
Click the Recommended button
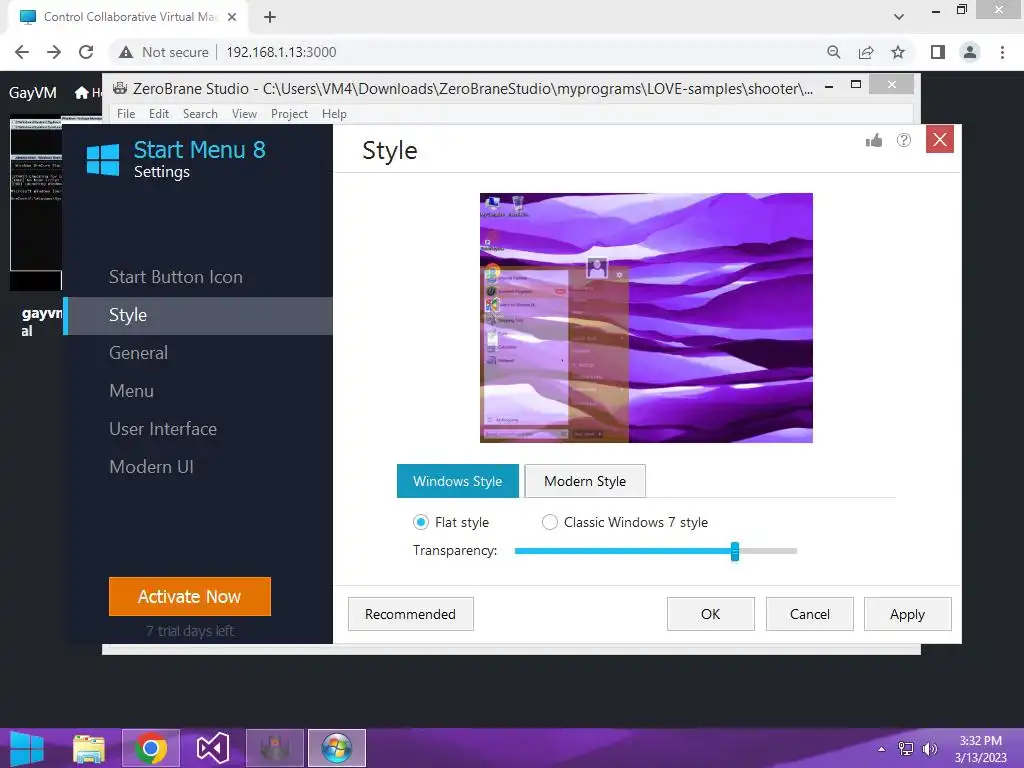[x=410, y=614]
